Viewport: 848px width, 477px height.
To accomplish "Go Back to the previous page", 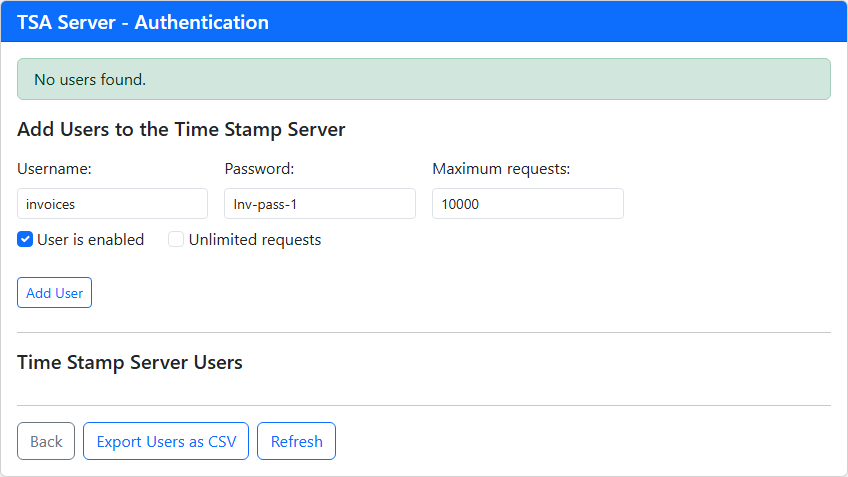I will click(x=46, y=441).
